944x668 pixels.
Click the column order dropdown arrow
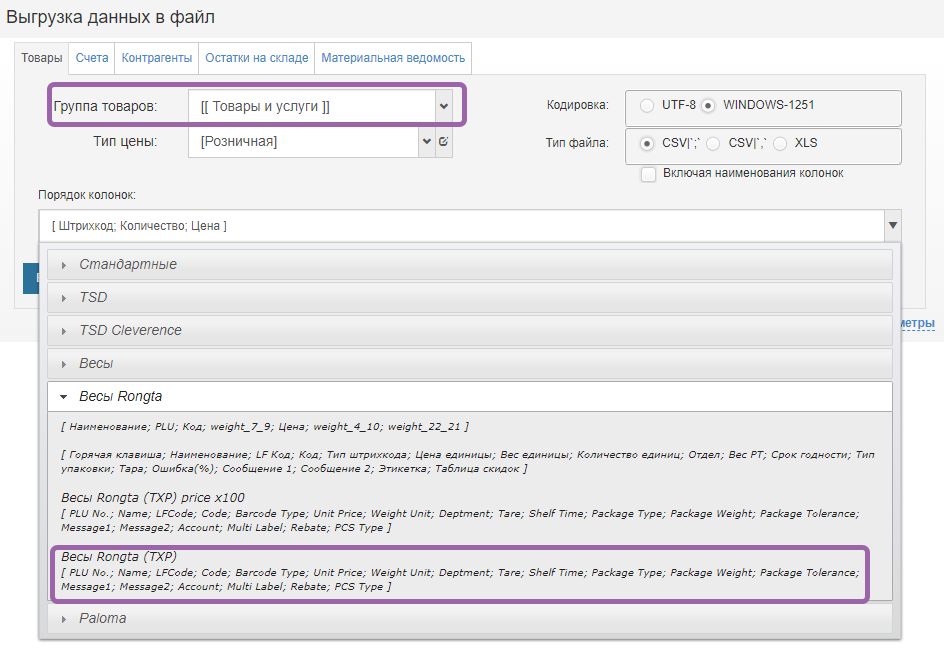point(892,226)
